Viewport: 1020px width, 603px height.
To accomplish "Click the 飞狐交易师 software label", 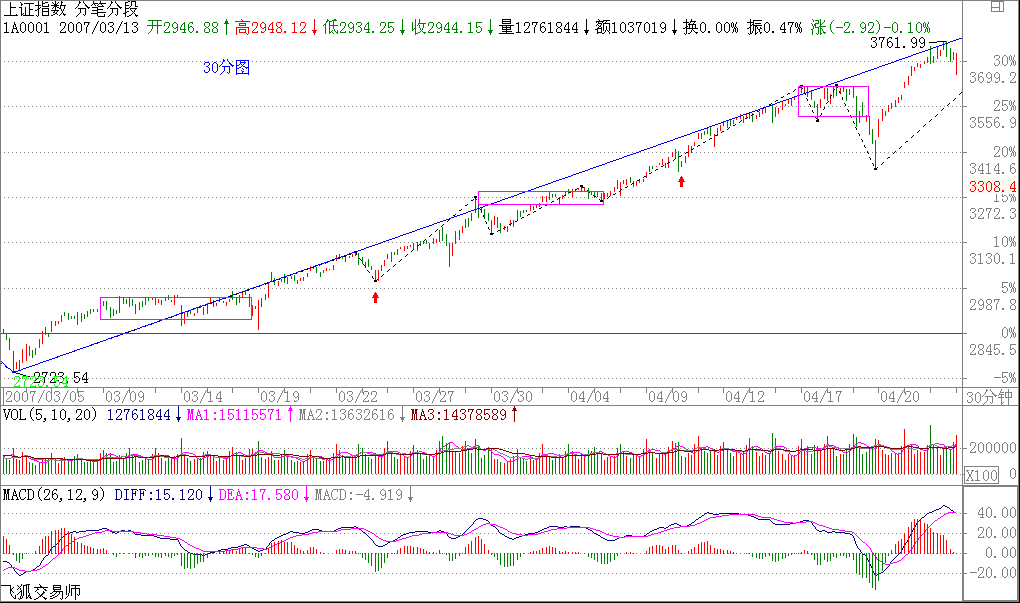I will pyautogui.click(x=40, y=593).
